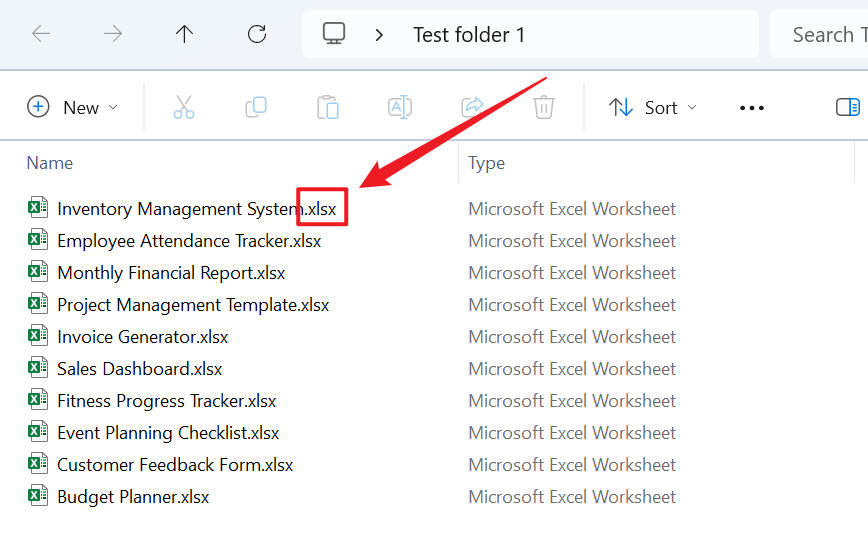This screenshot has height=534, width=868.
Task: Select the Budget Planner.xlsx file
Action: pyautogui.click(x=133, y=497)
